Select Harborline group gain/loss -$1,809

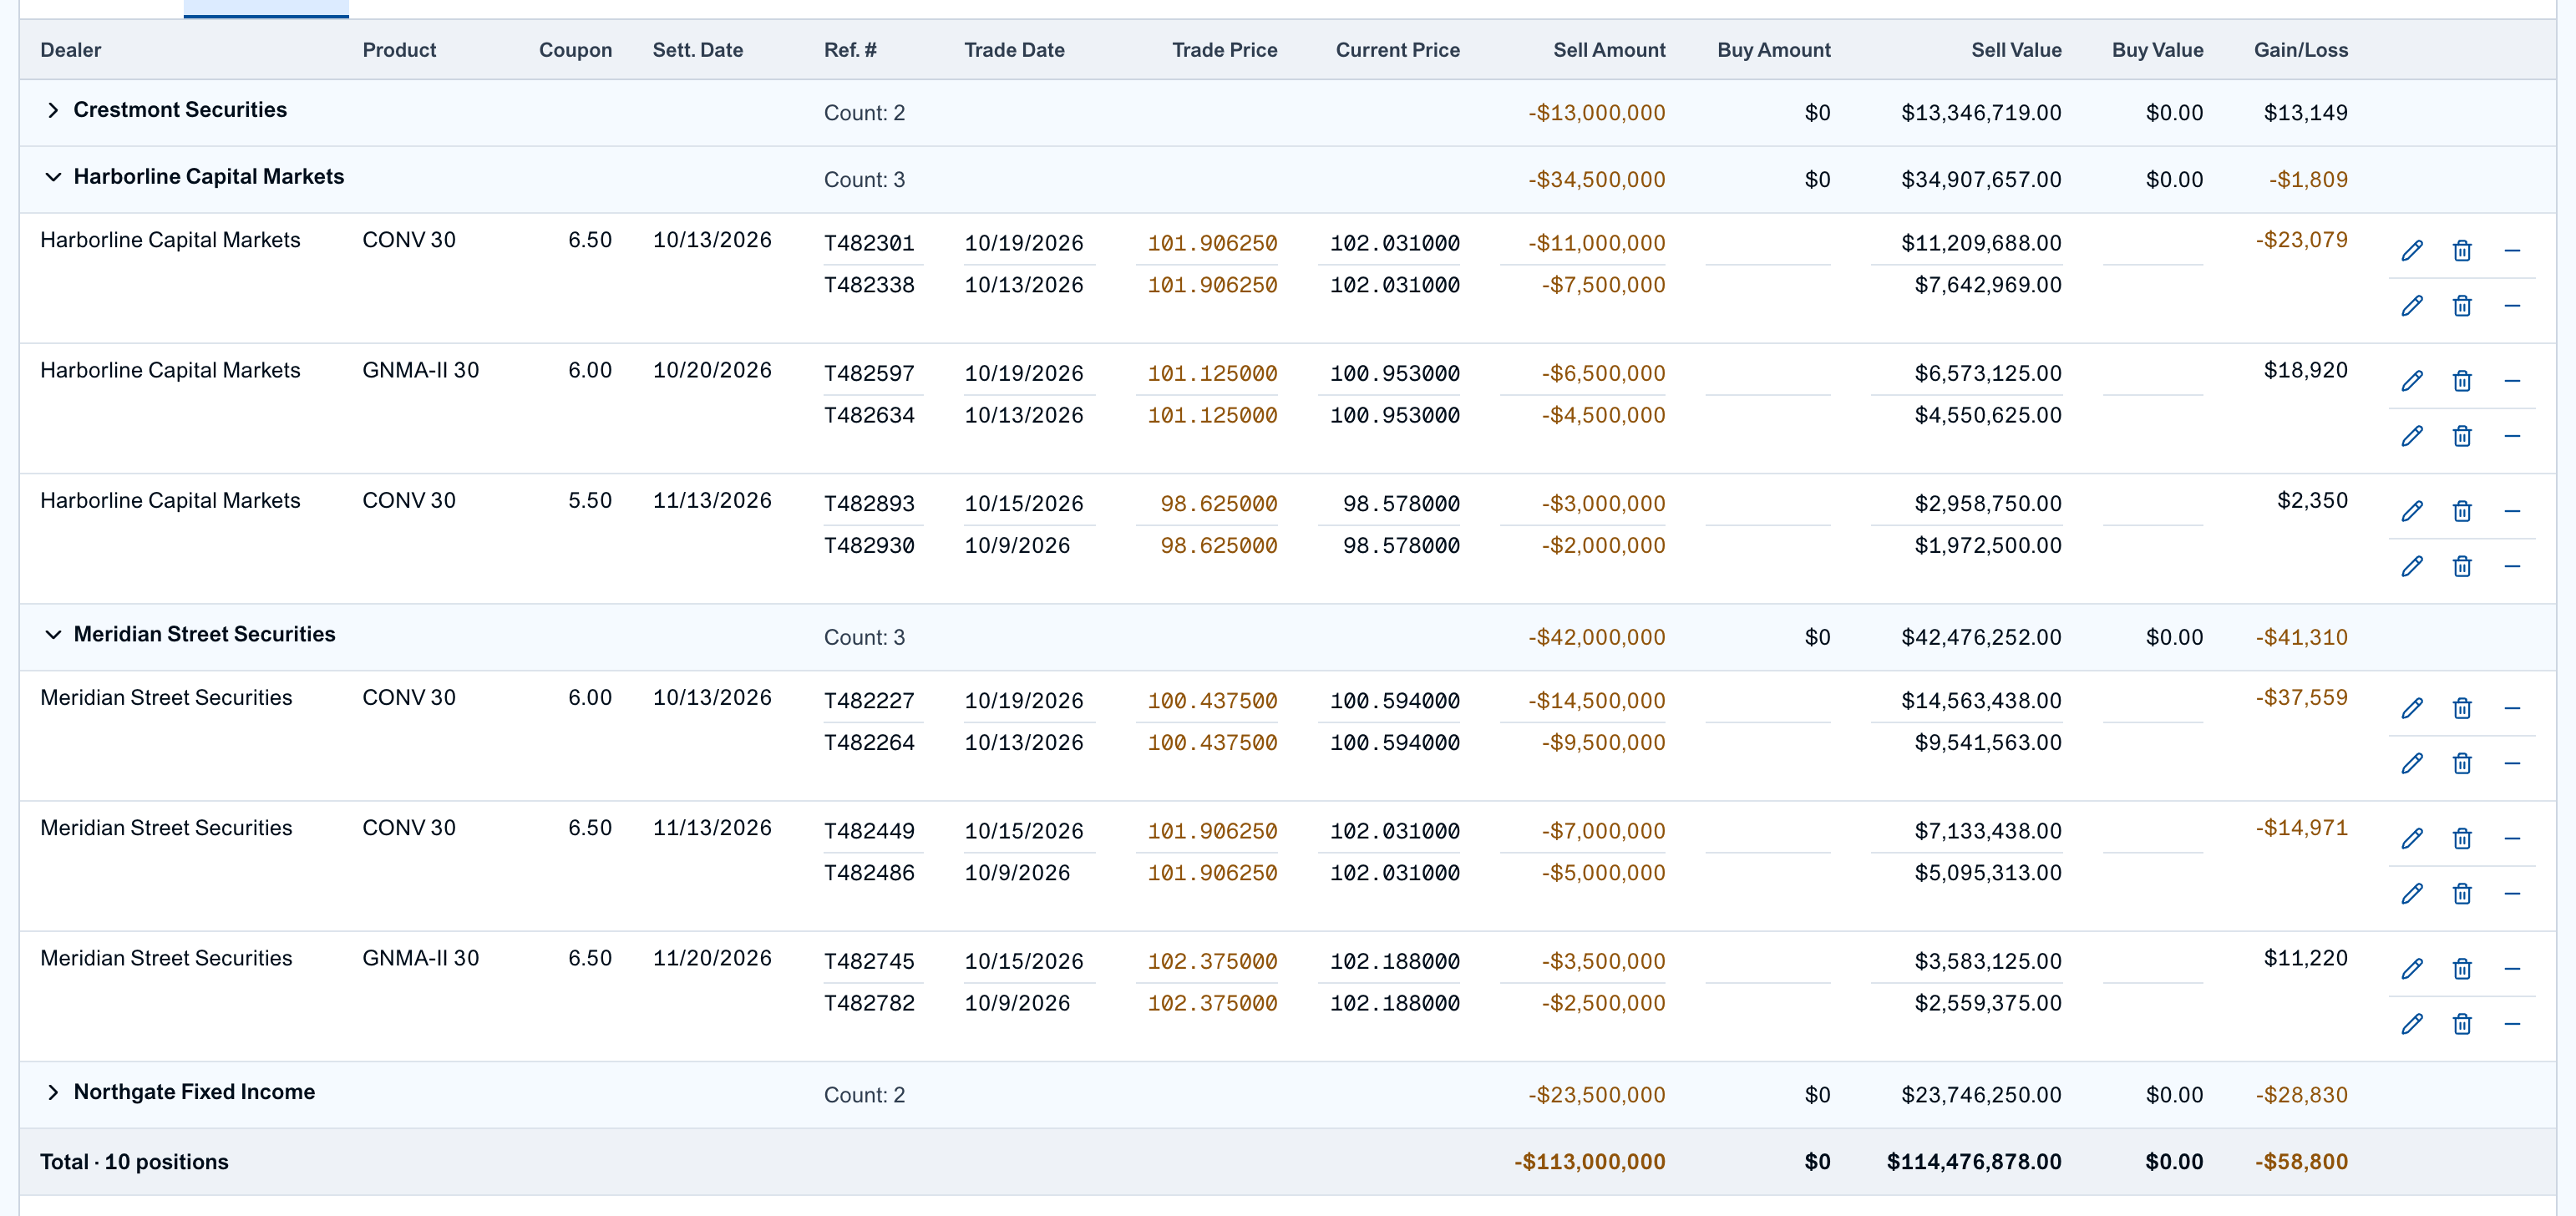2308,180
